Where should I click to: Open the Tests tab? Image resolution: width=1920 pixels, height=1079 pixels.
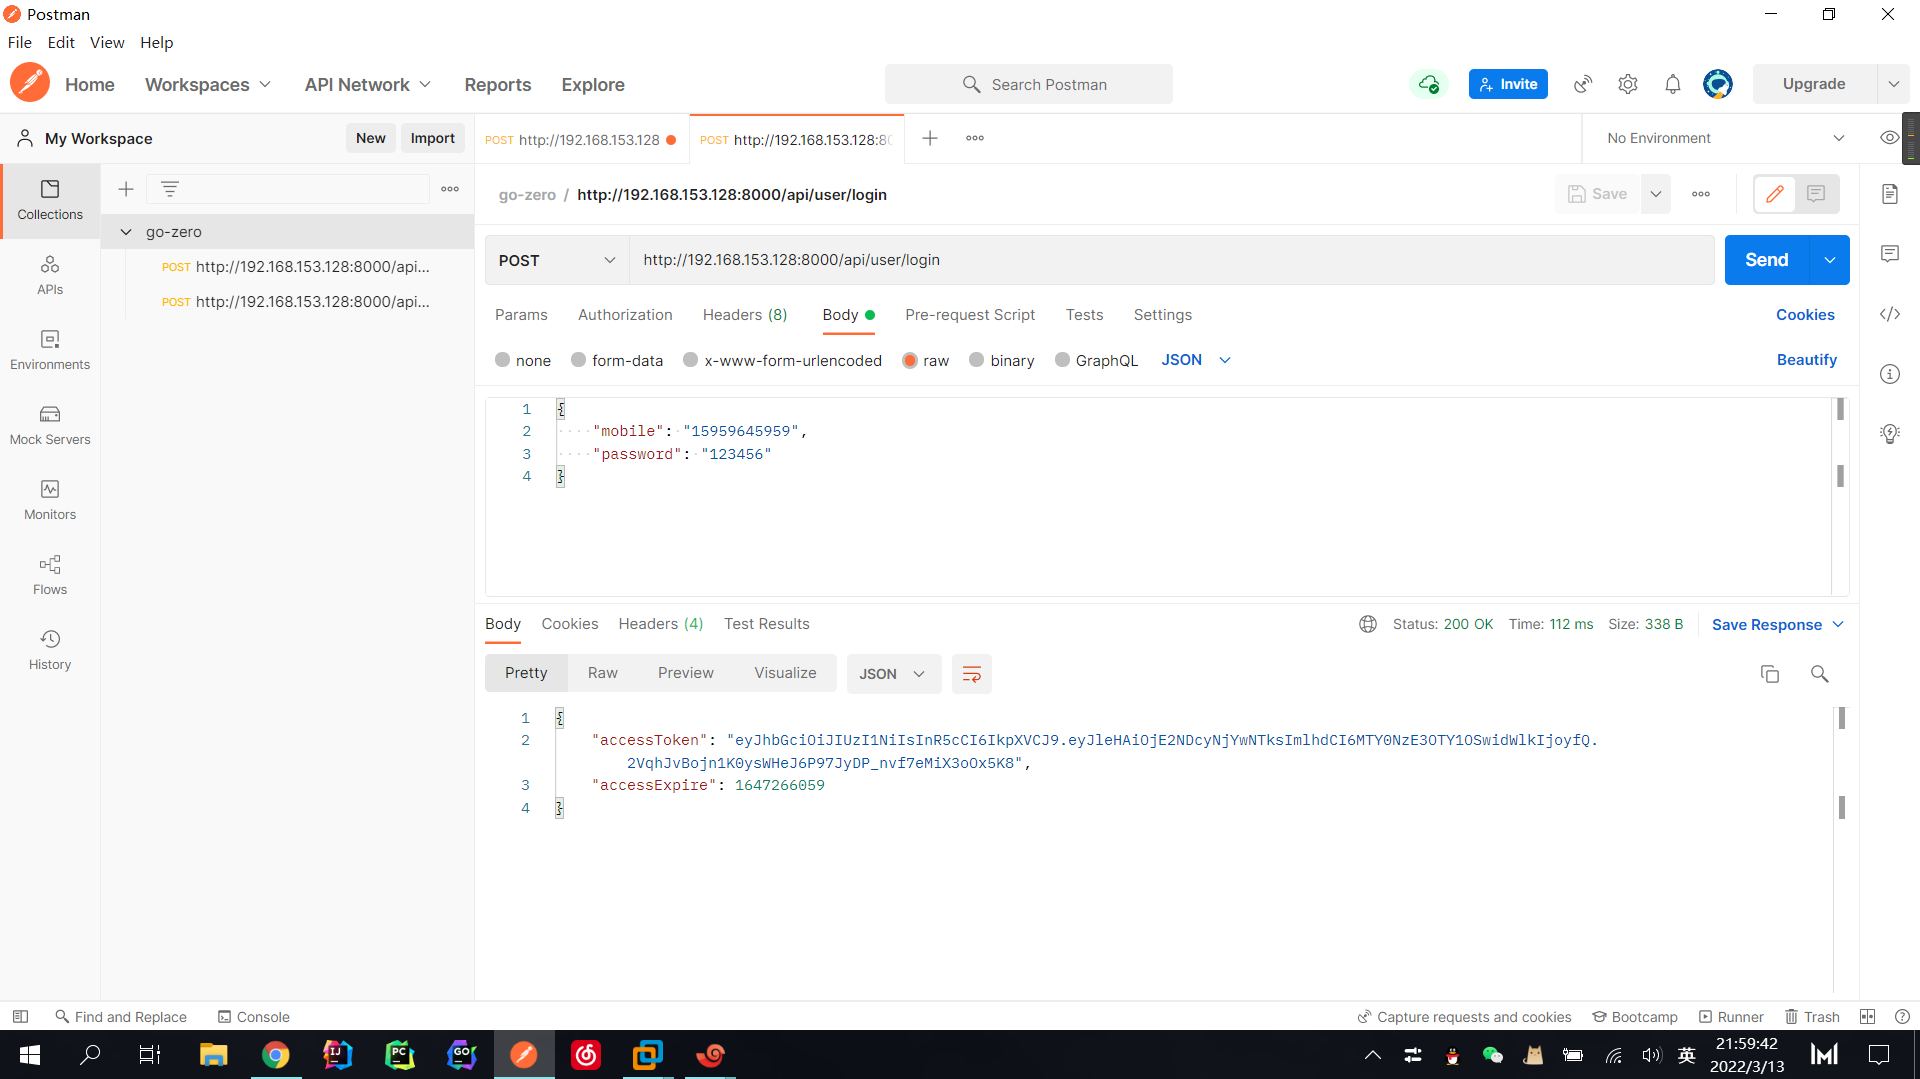pyautogui.click(x=1084, y=315)
